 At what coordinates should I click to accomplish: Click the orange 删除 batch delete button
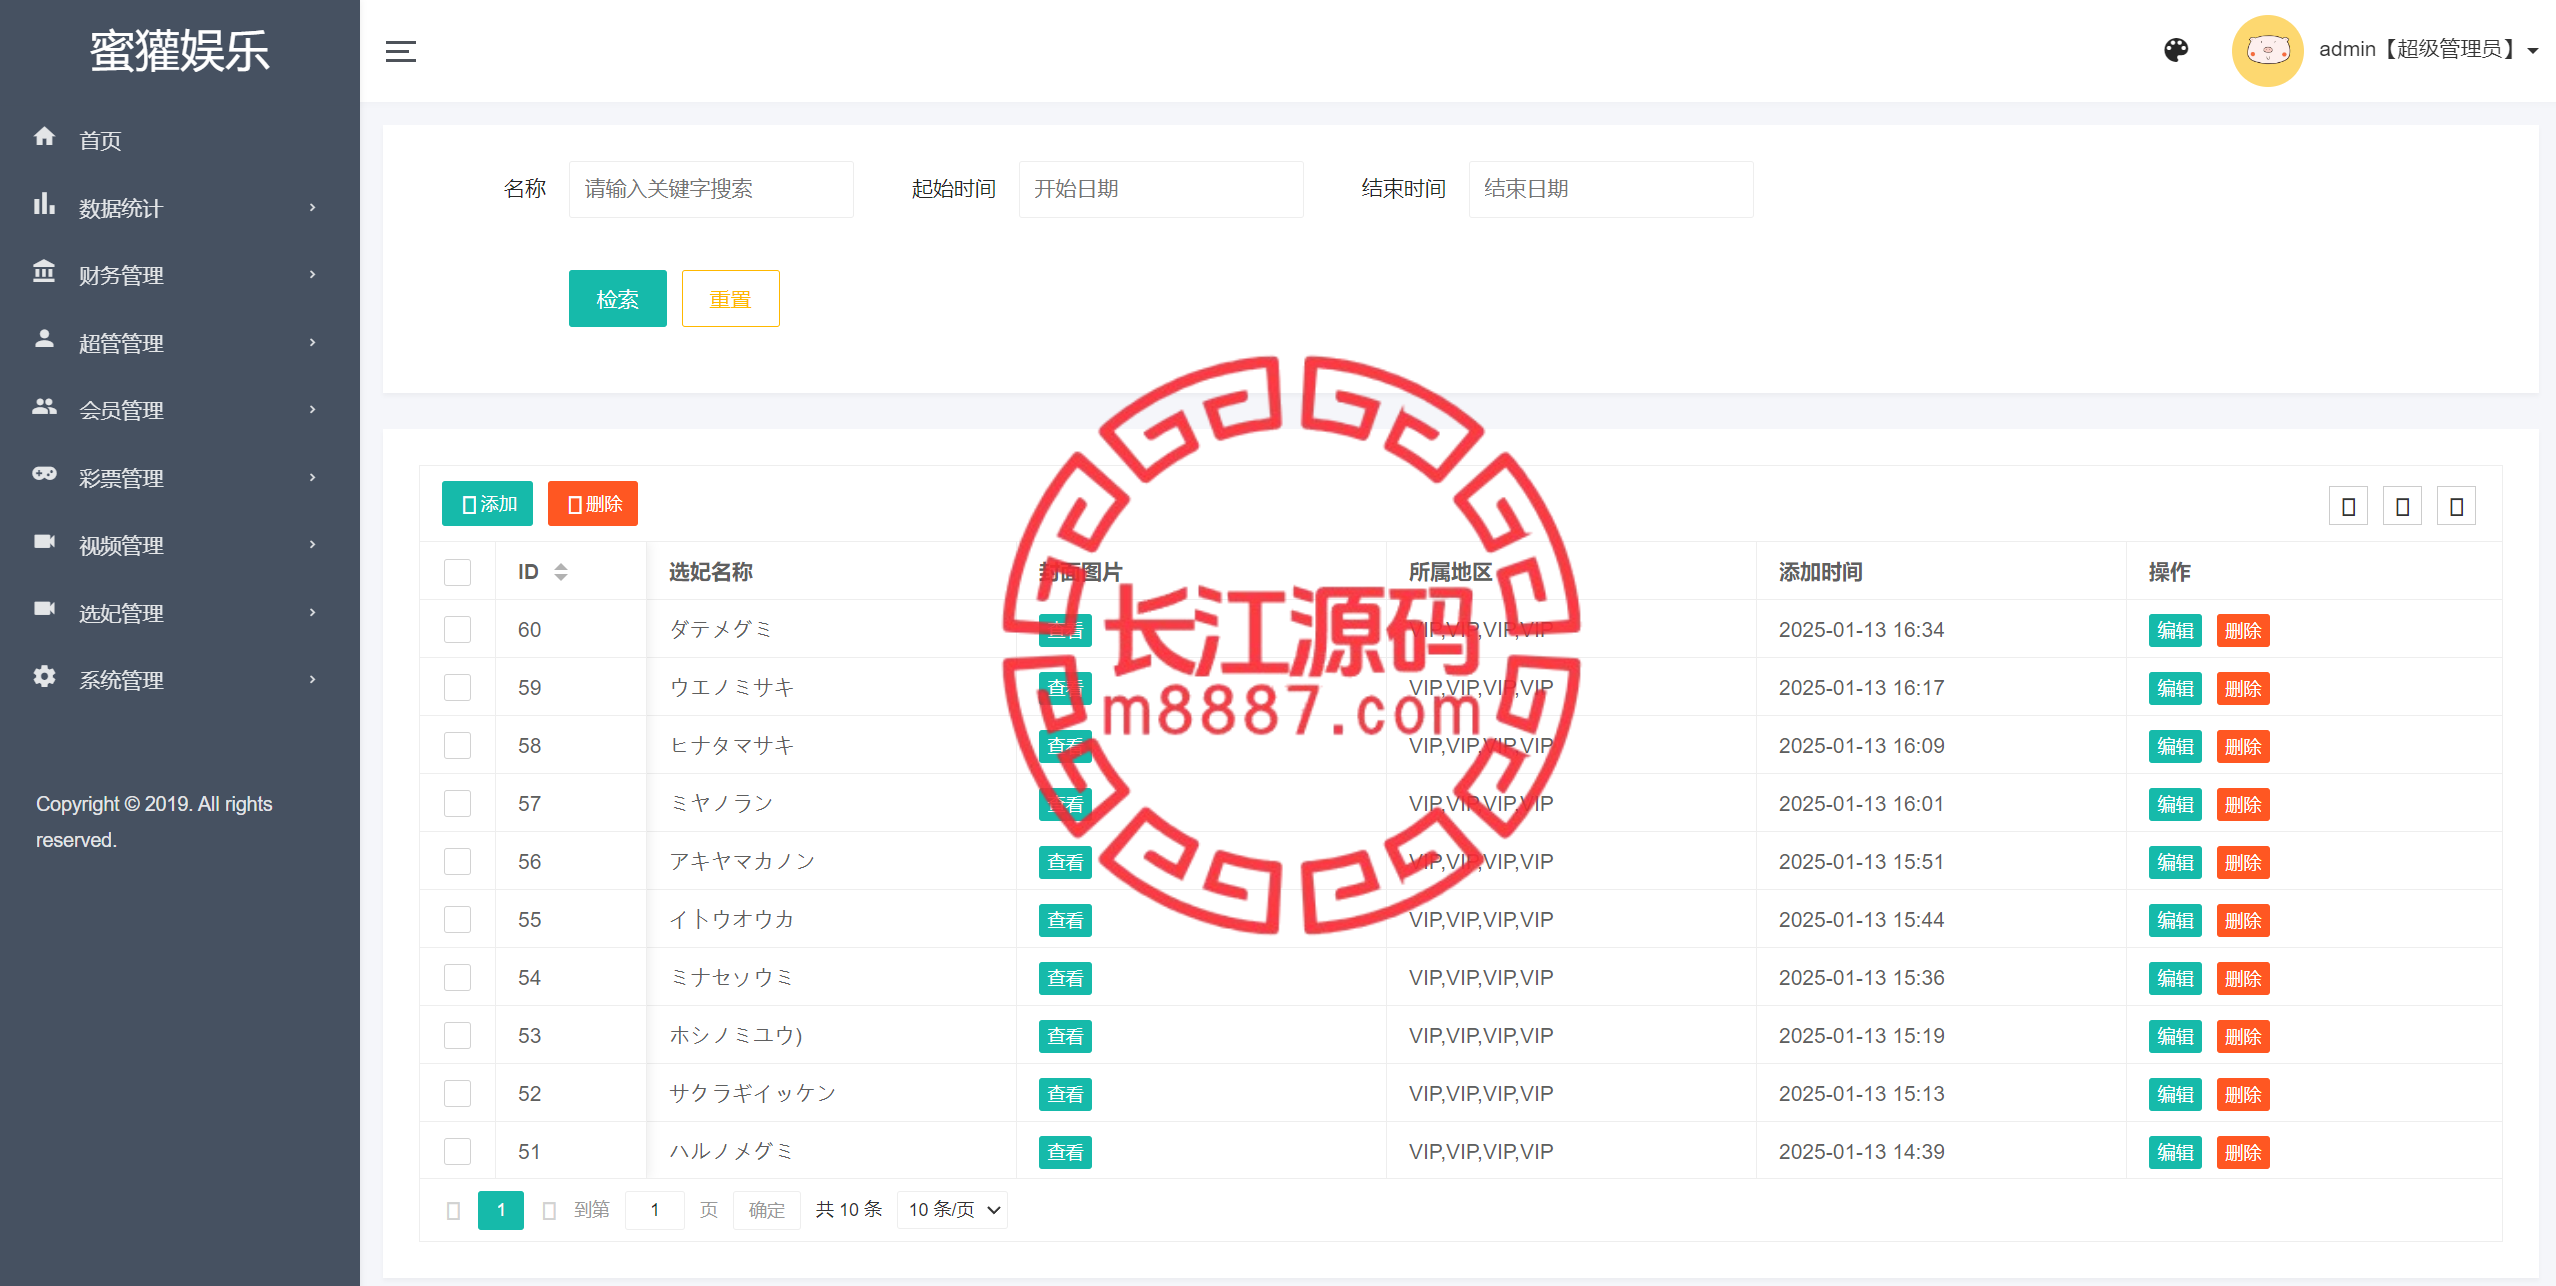pyautogui.click(x=593, y=503)
